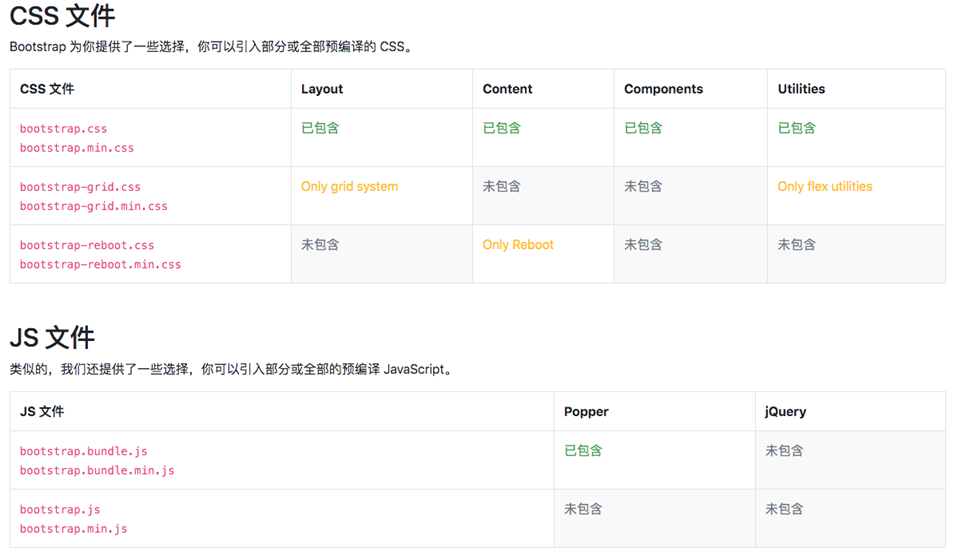This screenshot has height=555, width=958.
Task: Click 已包含 in Layout for bootstrap.css
Action: coord(320,128)
